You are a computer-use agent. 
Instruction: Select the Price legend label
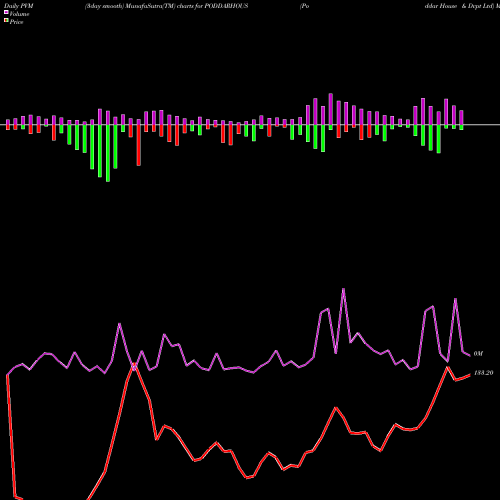click(x=16, y=22)
